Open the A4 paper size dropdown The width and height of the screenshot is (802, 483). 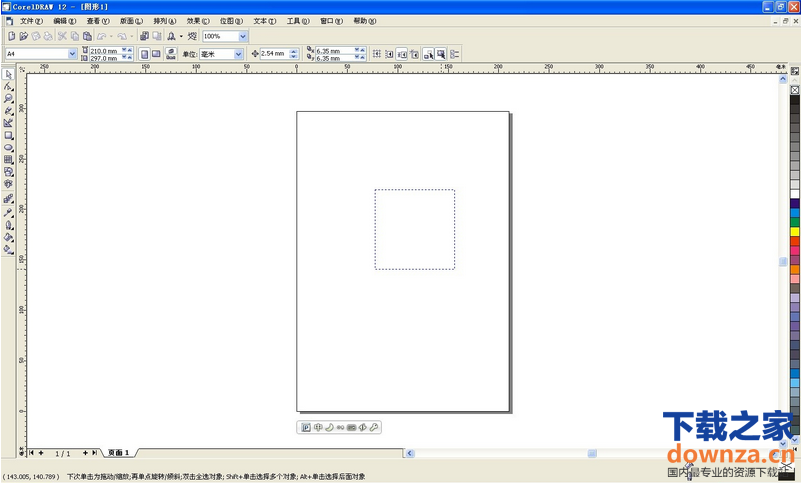(72, 54)
